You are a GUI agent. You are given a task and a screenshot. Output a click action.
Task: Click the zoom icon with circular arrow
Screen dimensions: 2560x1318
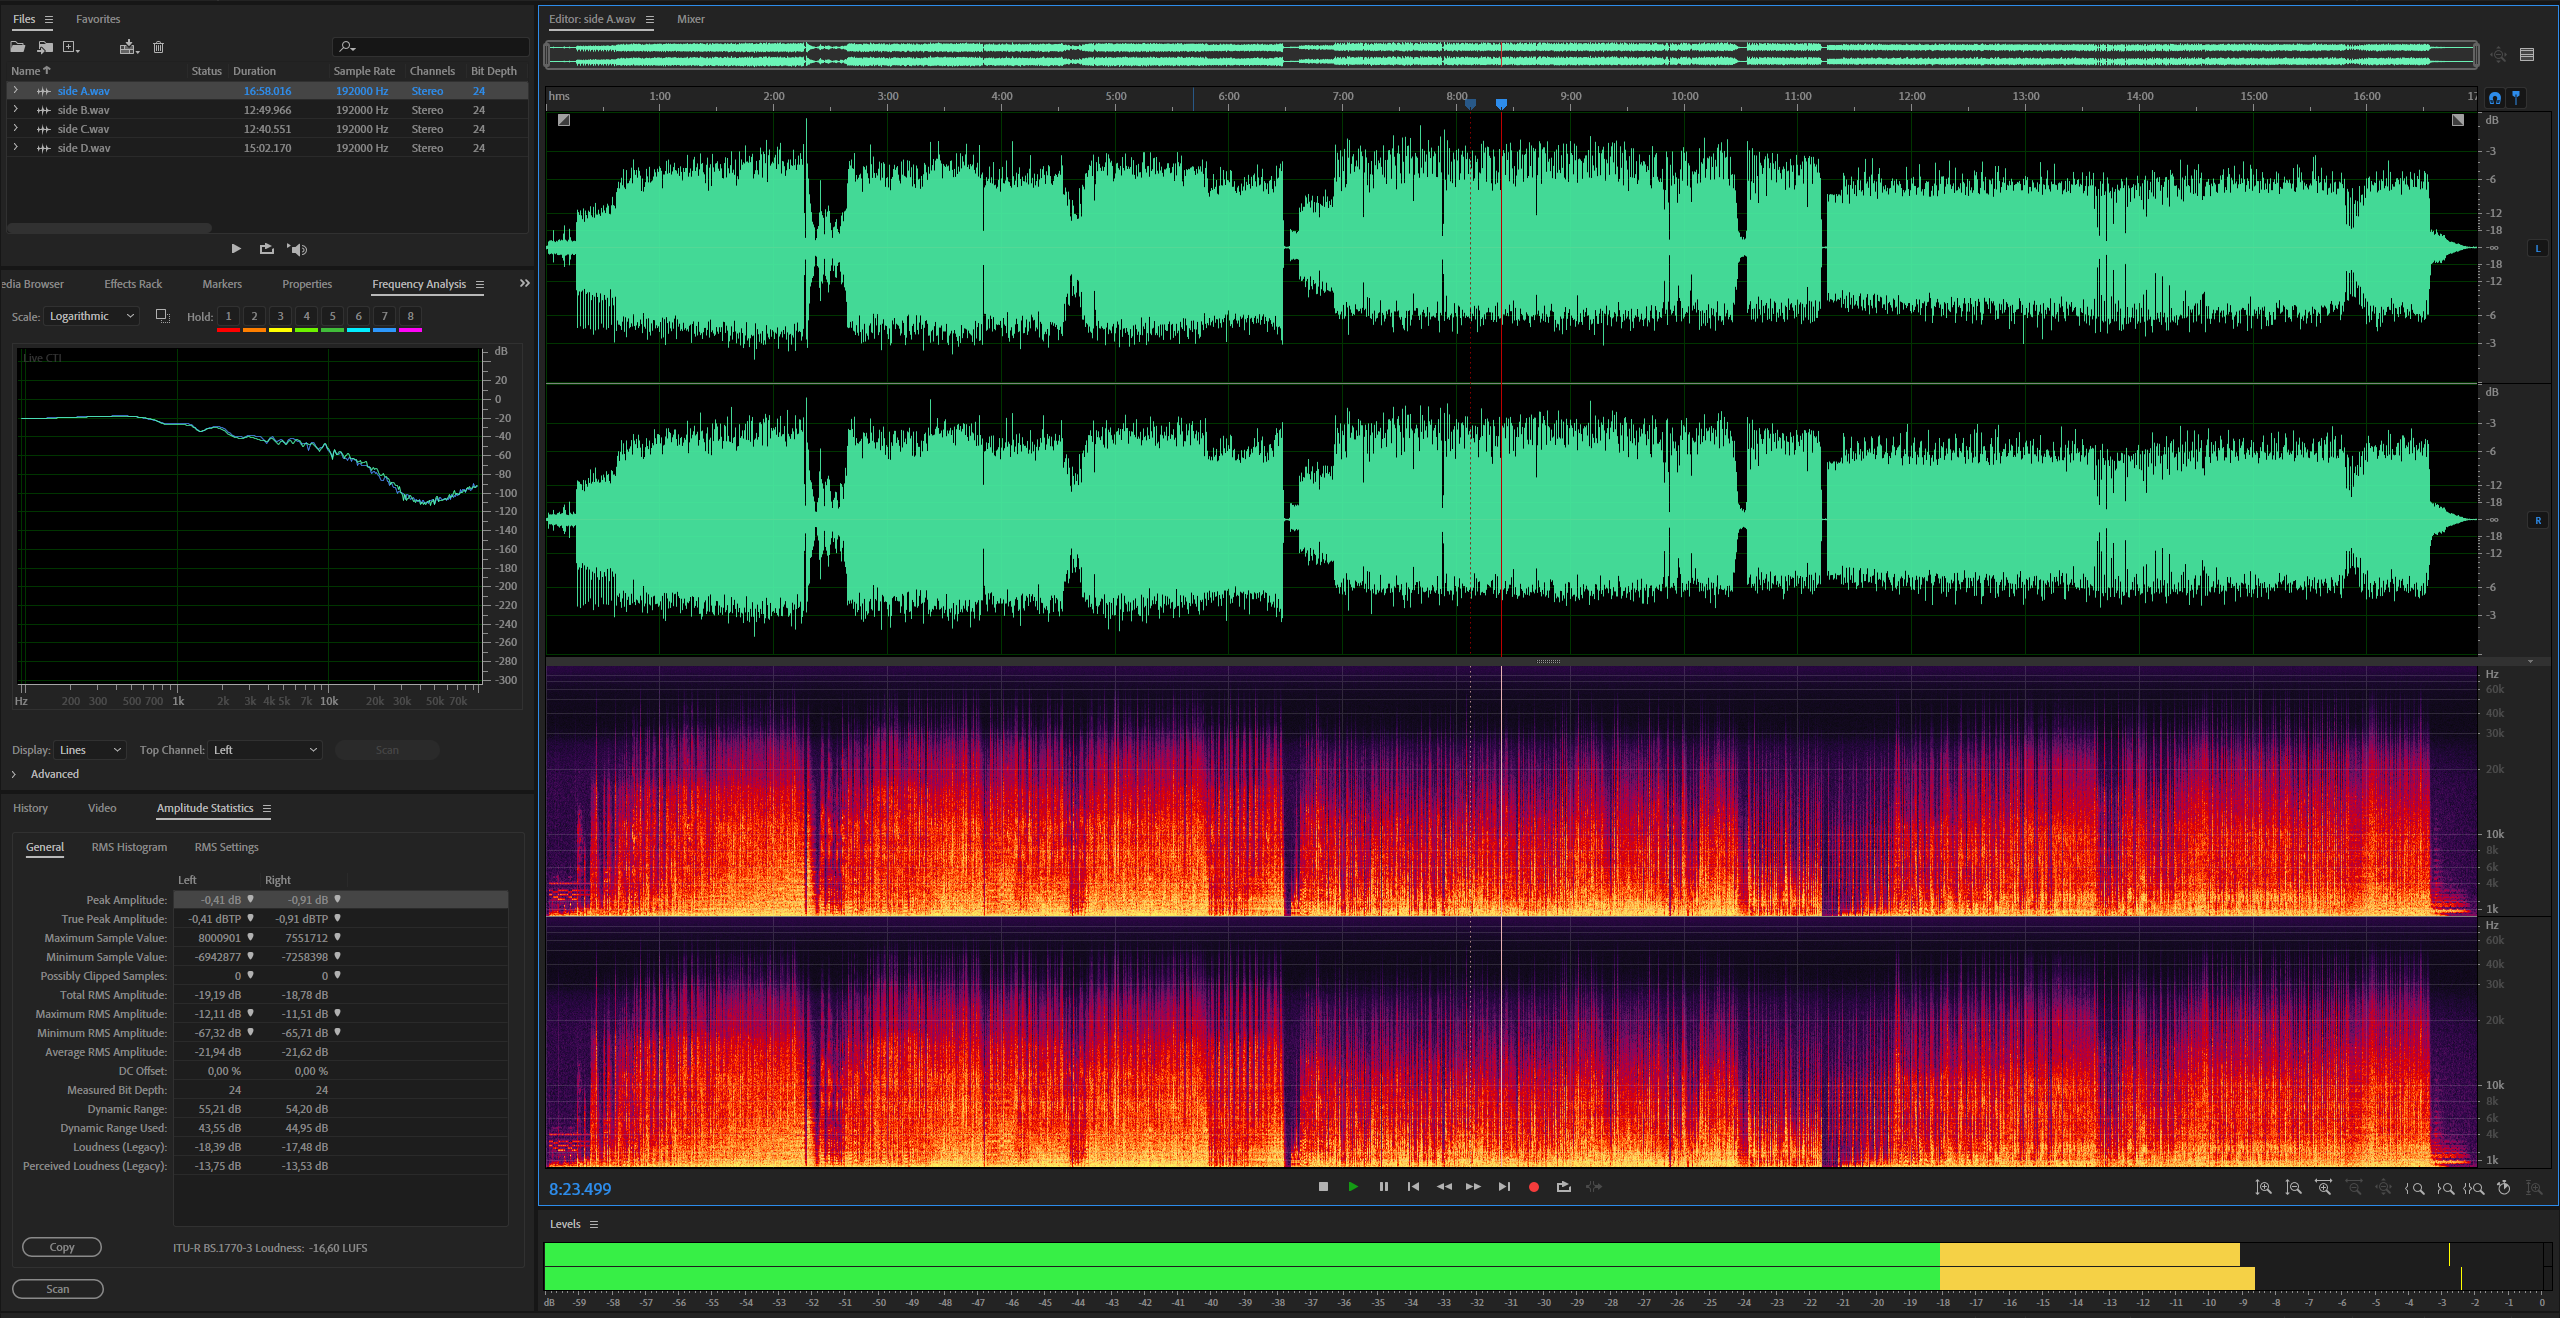(x=2504, y=1188)
